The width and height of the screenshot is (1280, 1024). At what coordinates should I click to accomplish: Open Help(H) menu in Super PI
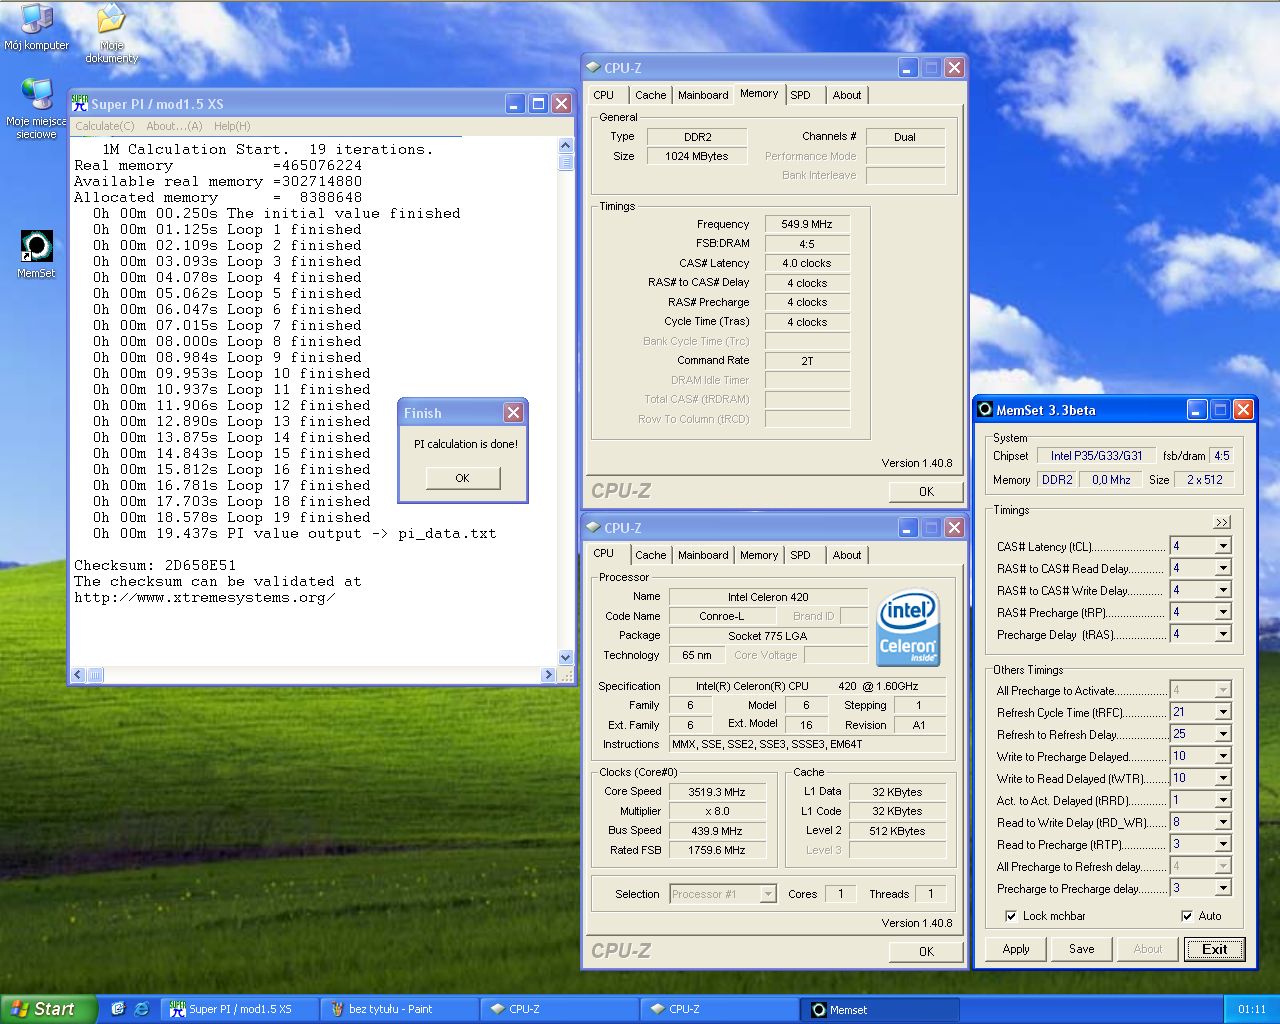tap(232, 126)
